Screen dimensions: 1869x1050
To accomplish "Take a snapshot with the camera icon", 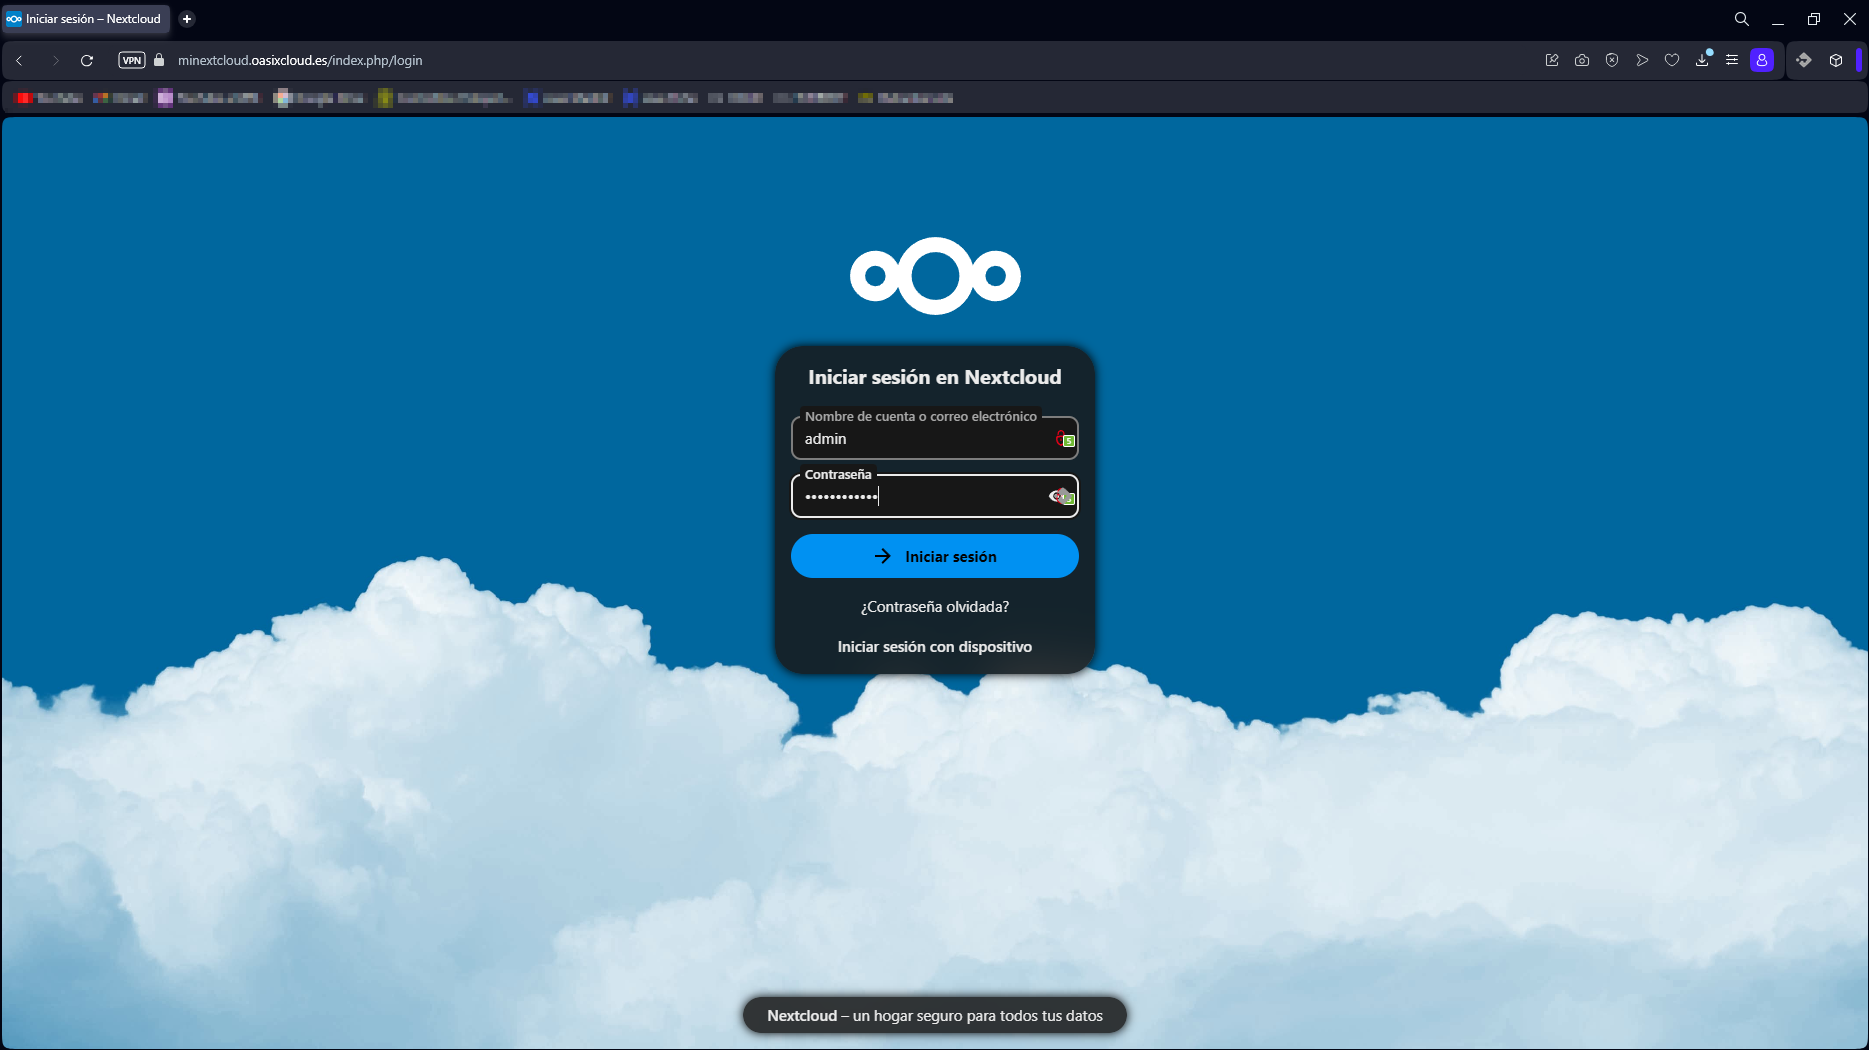I will coord(1582,60).
